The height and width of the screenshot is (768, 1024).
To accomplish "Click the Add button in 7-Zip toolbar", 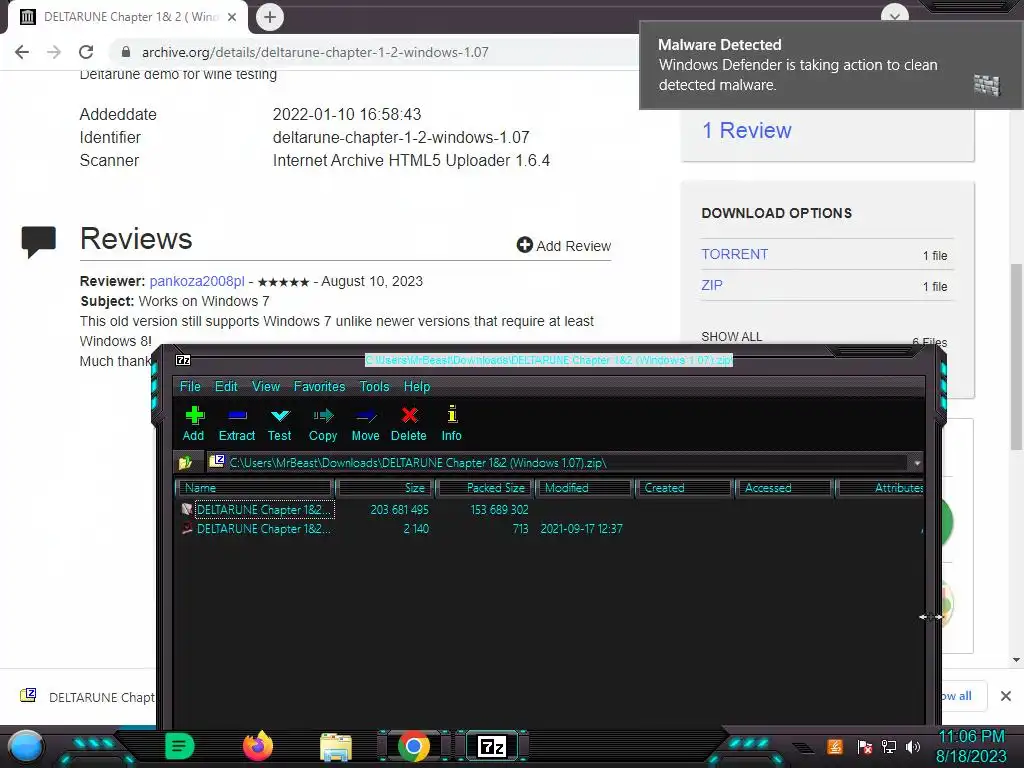I will (x=193, y=423).
